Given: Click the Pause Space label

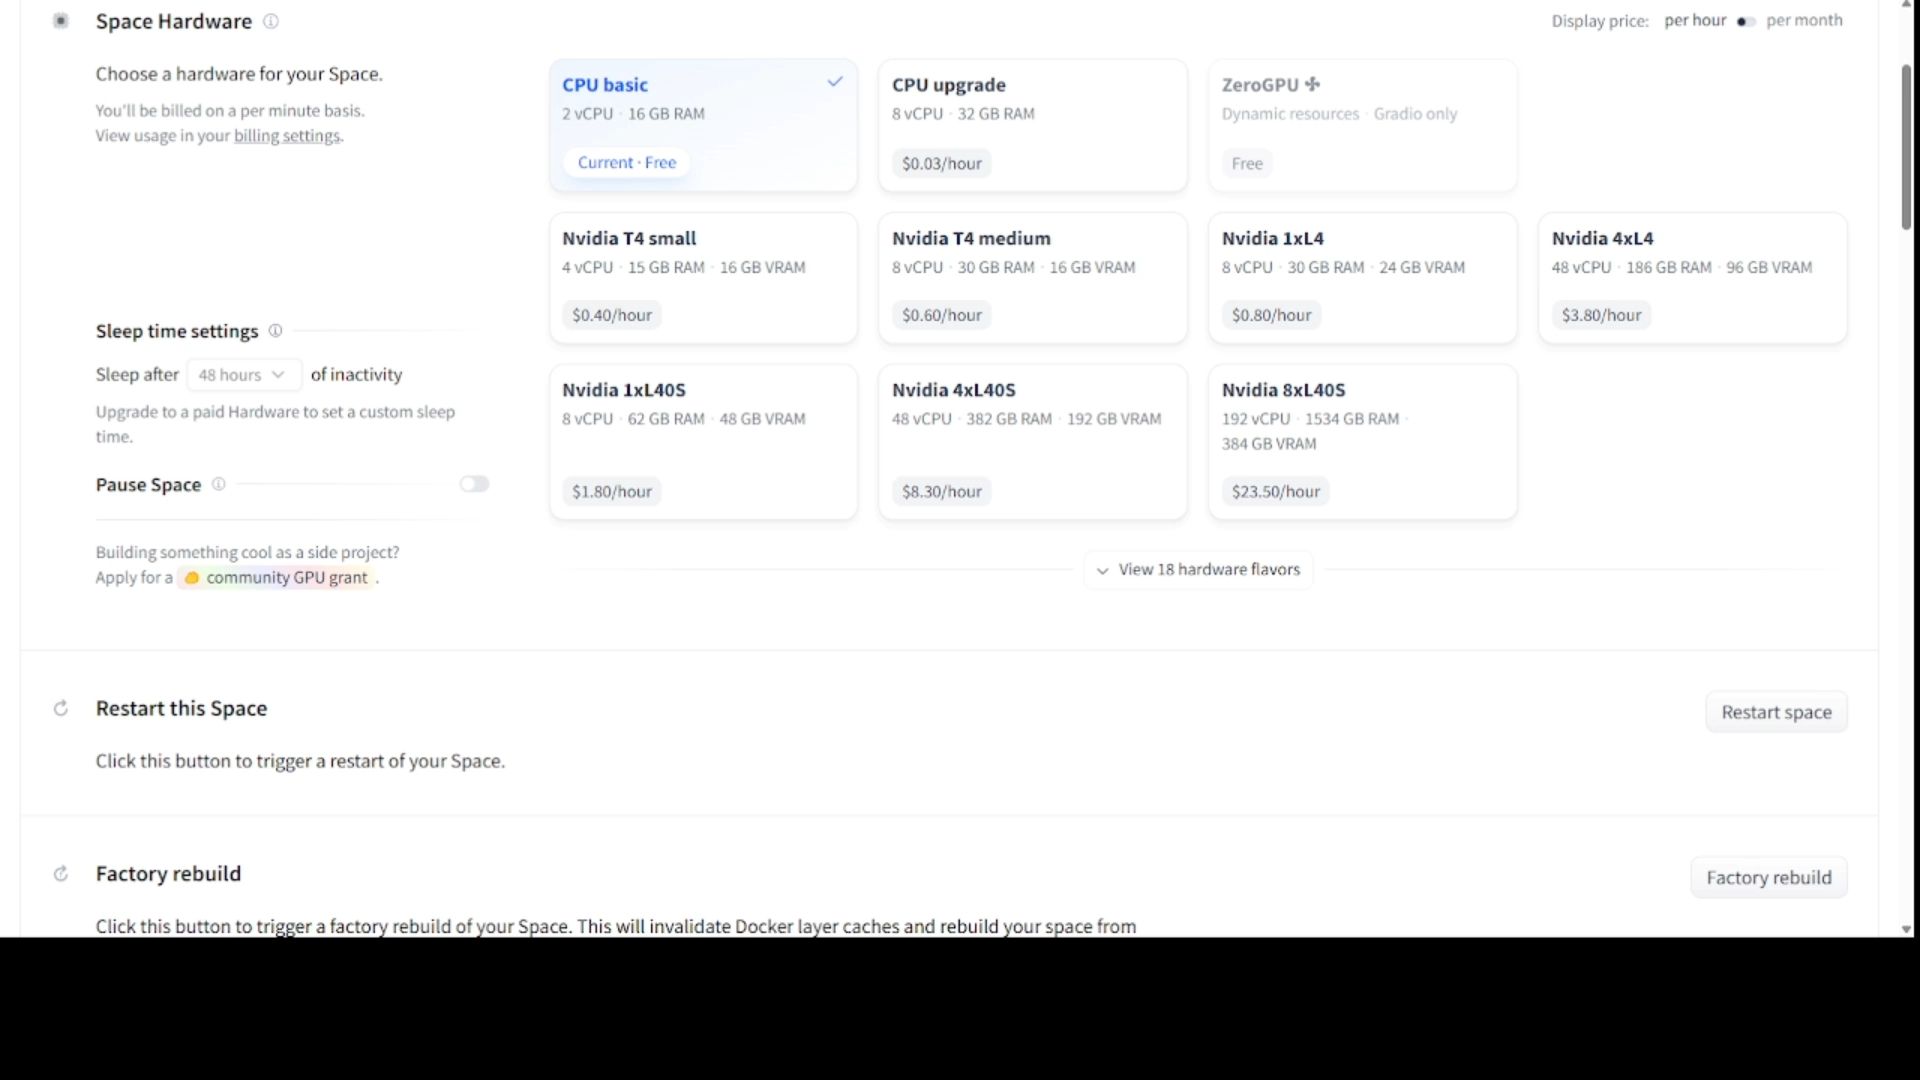Looking at the screenshot, I should click(x=148, y=485).
